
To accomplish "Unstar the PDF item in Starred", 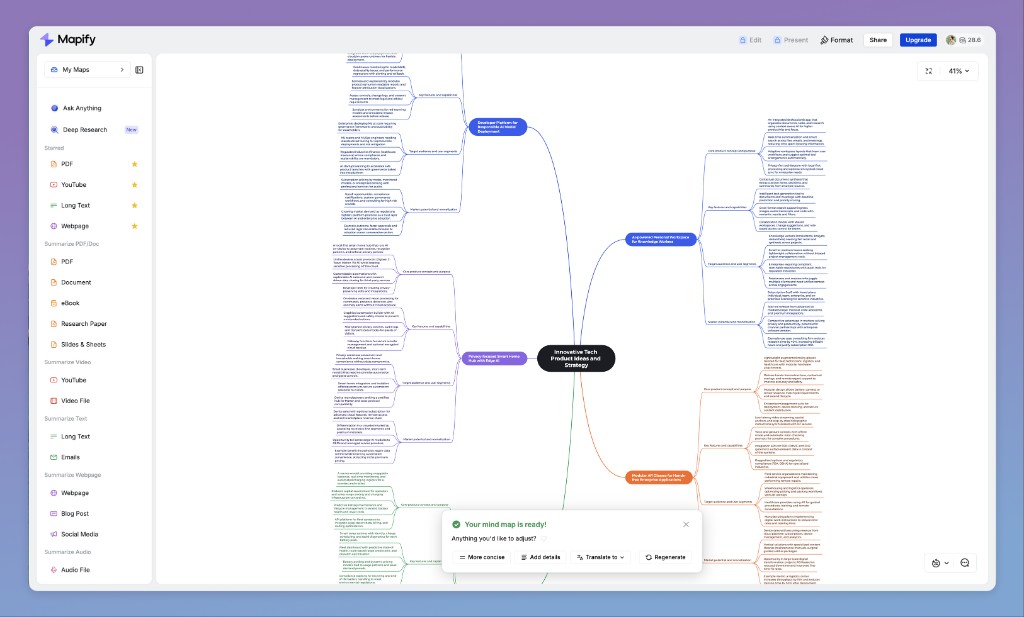I will tap(135, 164).
